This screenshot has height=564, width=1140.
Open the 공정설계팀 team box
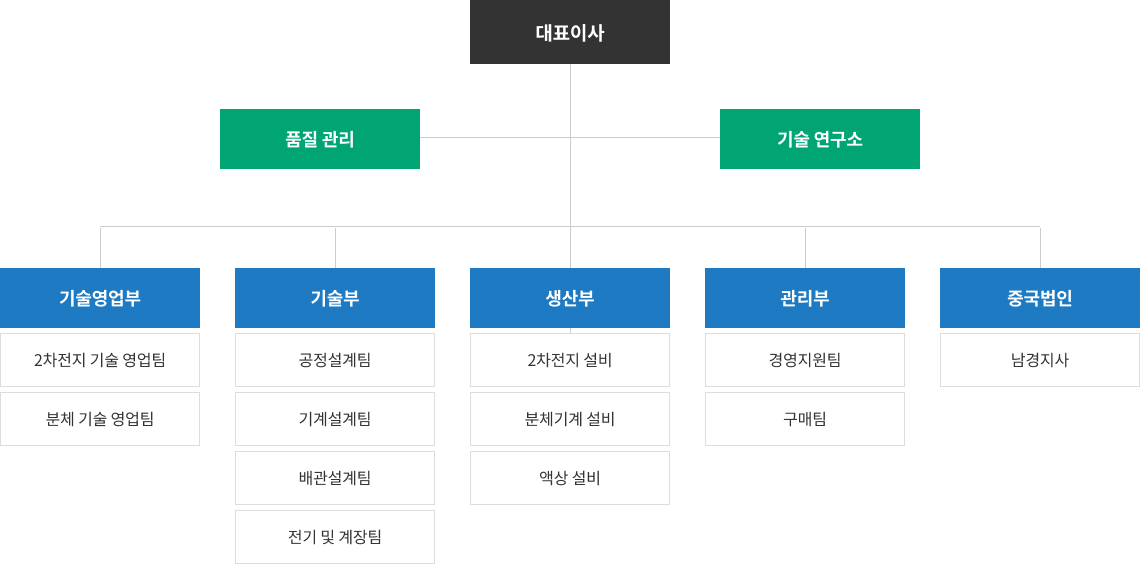pyautogui.click(x=335, y=360)
